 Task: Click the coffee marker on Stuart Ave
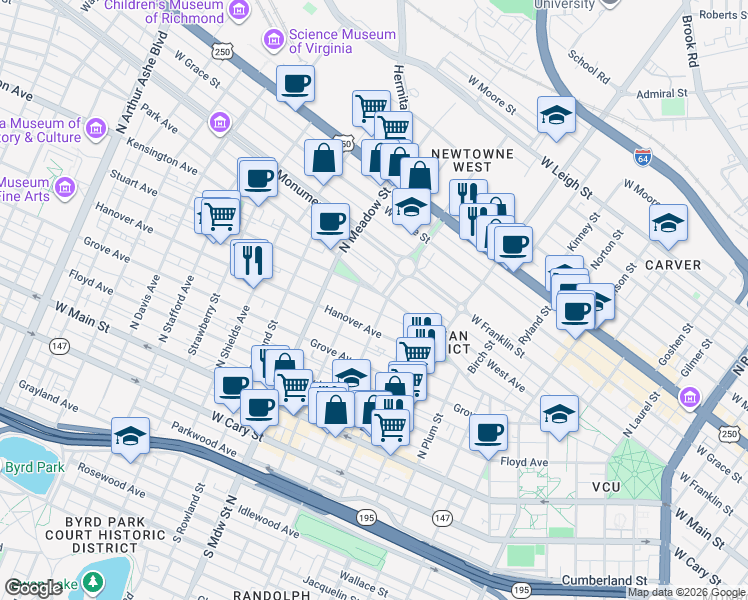click(258, 180)
